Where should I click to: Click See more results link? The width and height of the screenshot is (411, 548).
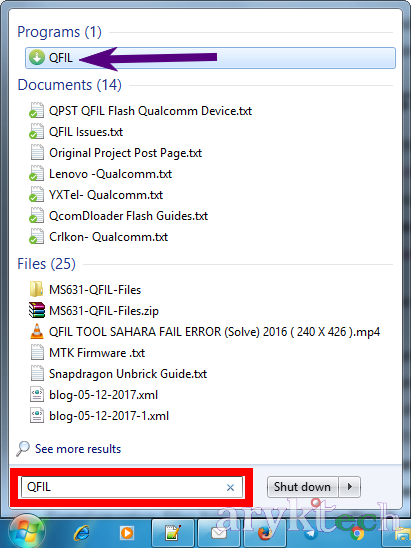tap(78, 449)
